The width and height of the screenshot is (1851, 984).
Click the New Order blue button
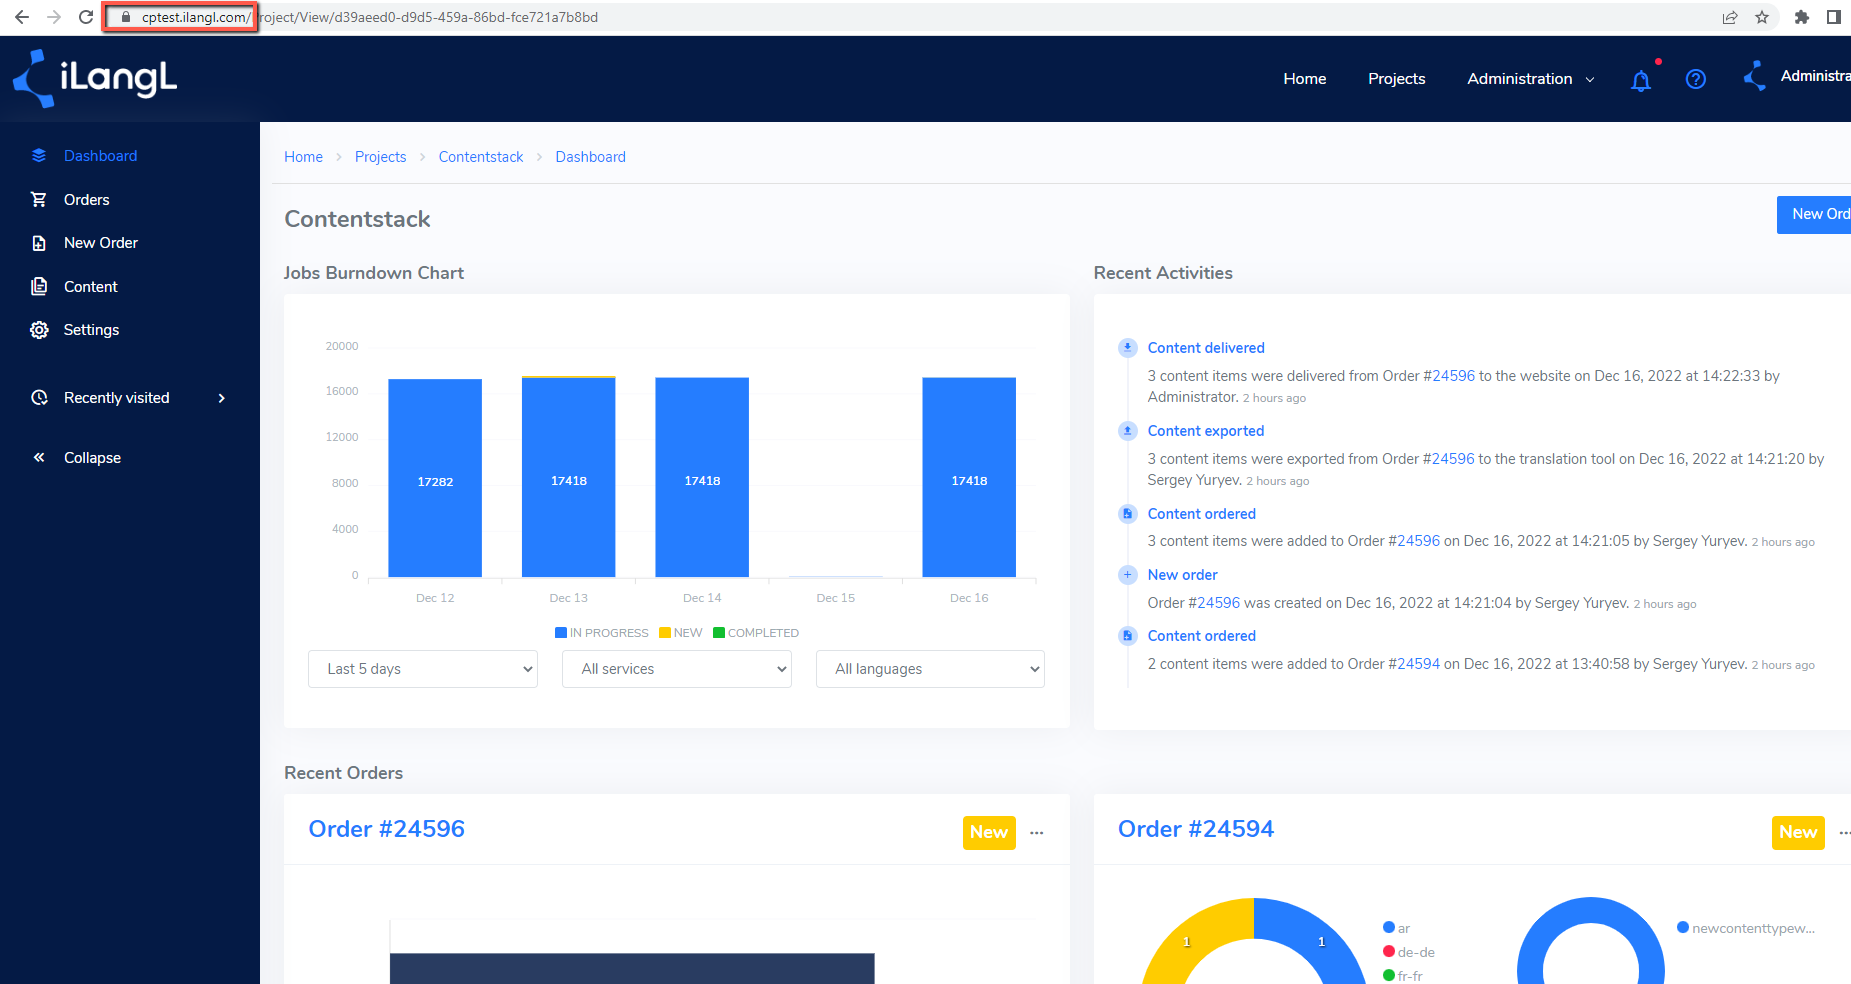tap(1814, 214)
